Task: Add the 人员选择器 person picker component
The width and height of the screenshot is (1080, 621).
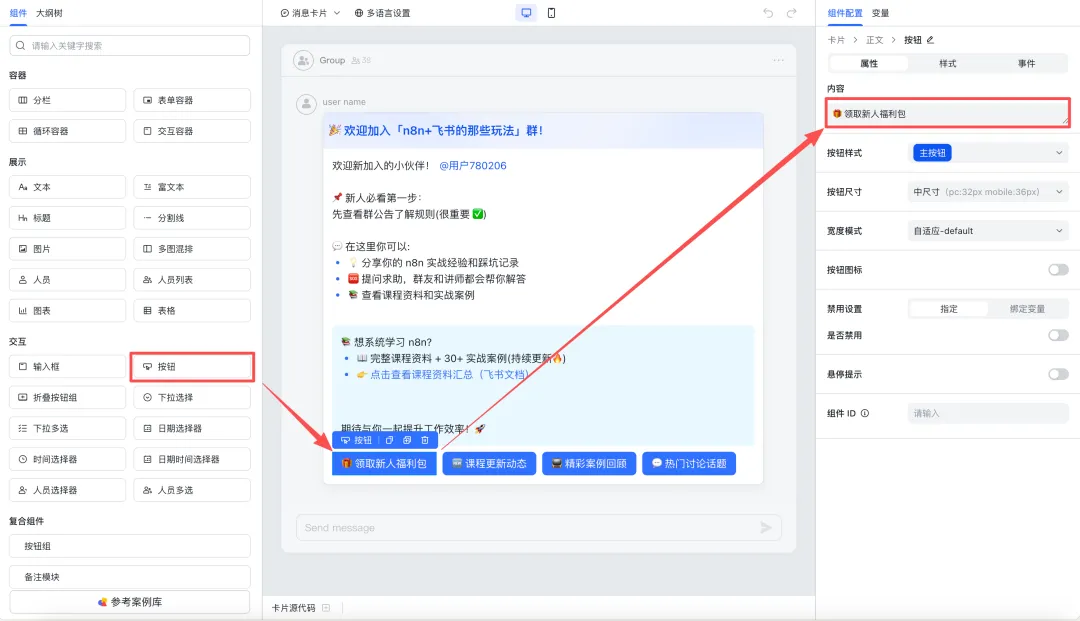Action: [68, 490]
